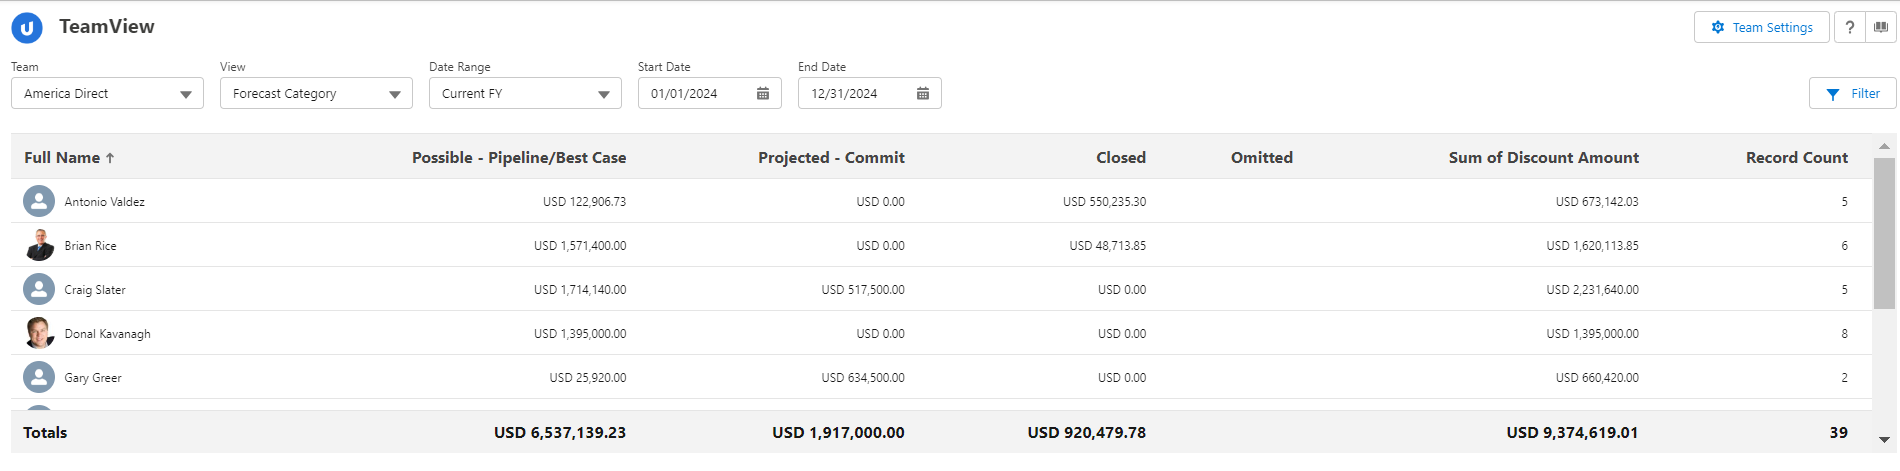Viewport: 1900px width, 471px height.
Task: Click Donal Kavanagh's profile photo
Action: [39, 334]
